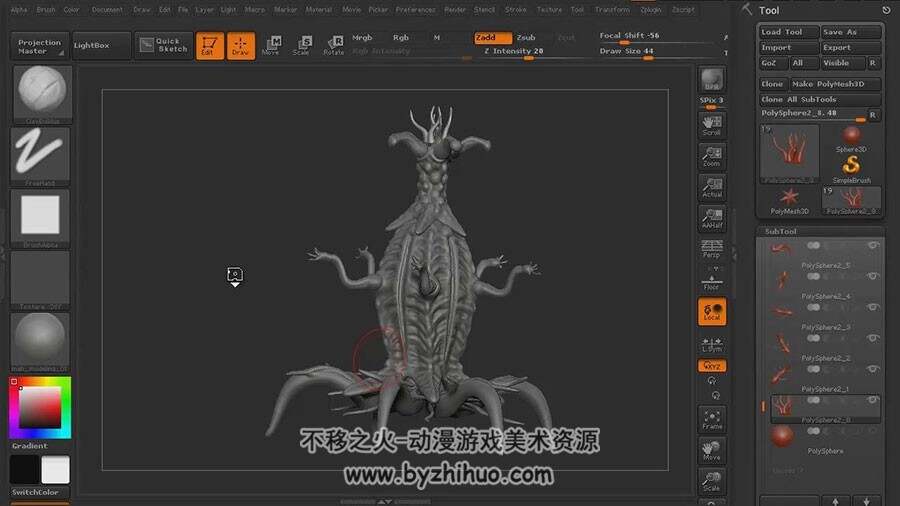Open the Brush menu
Image resolution: width=900 pixels, height=506 pixels.
pyautogui.click(x=46, y=9)
